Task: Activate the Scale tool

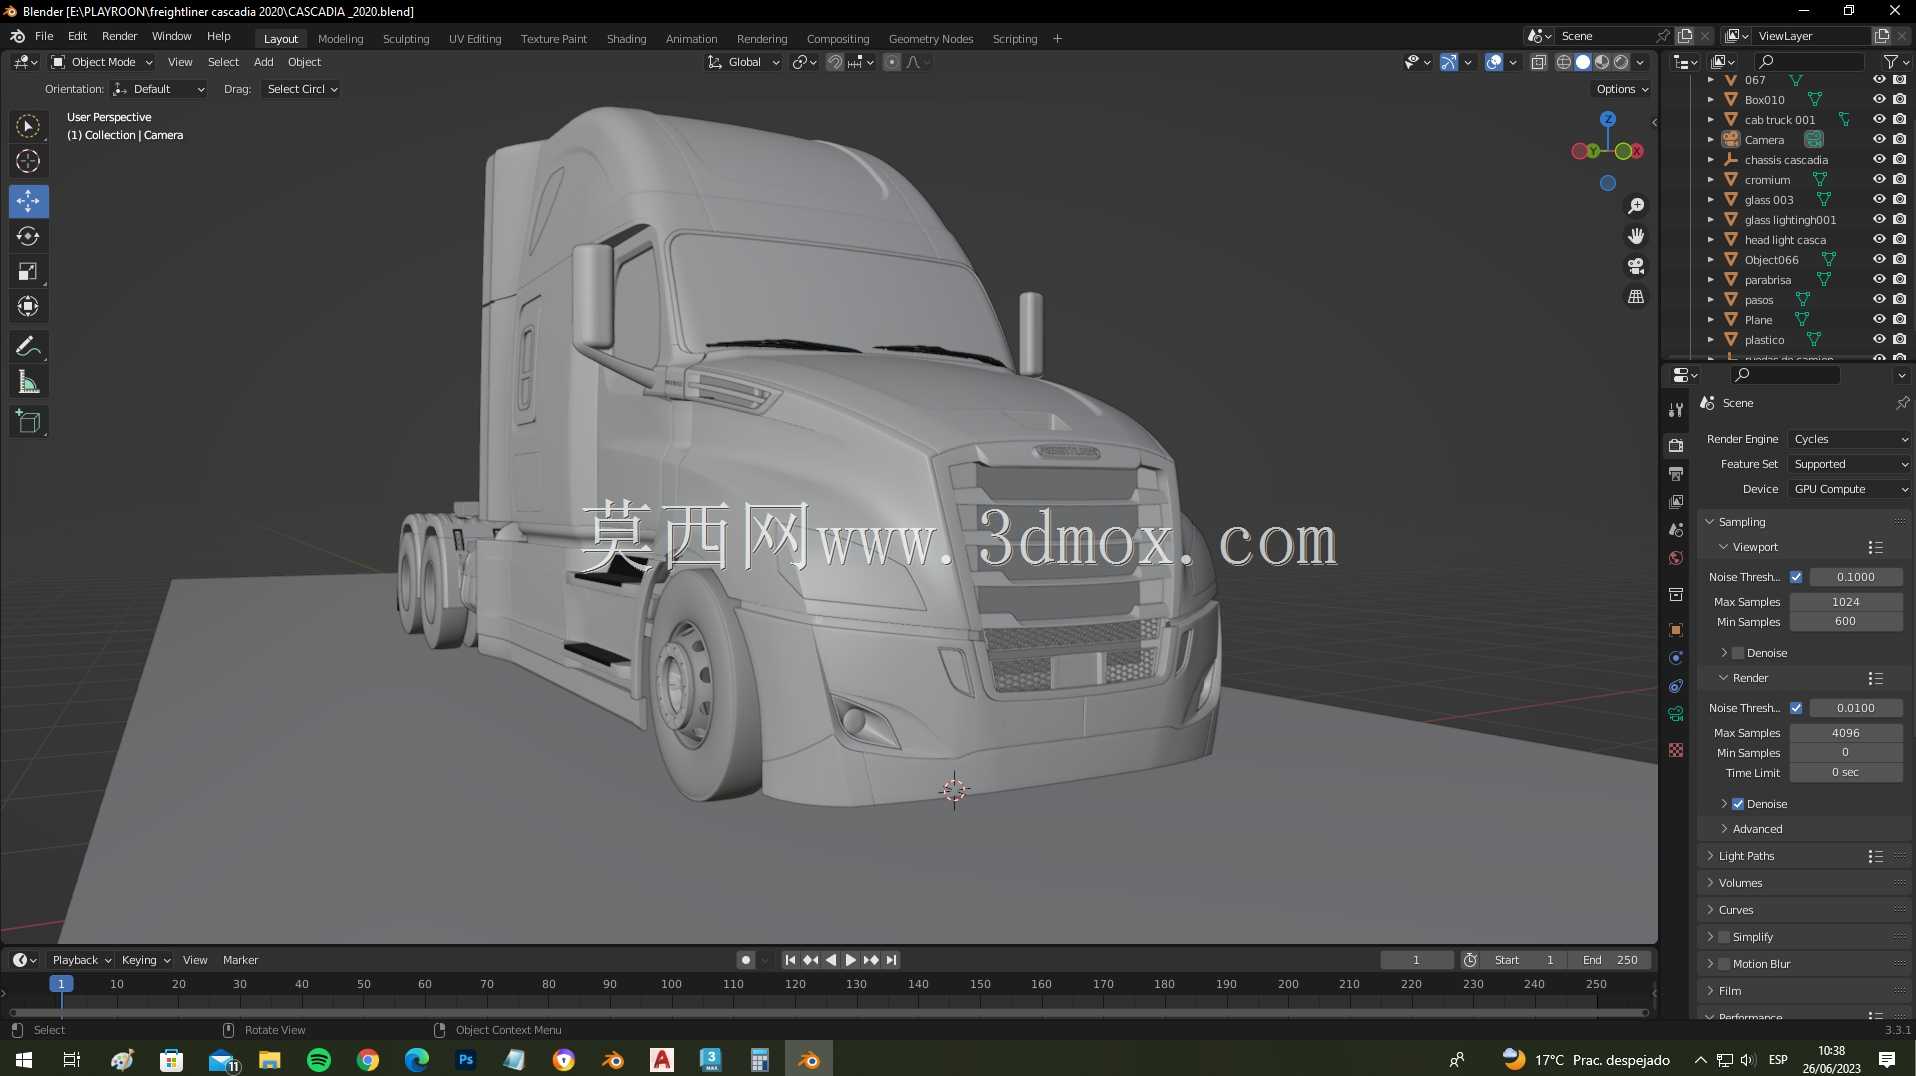Action: (x=28, y=271)
